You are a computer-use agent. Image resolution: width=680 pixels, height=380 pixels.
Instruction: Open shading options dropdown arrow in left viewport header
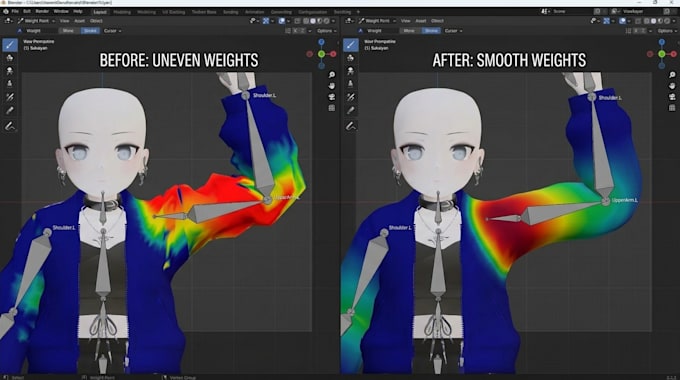[333, 21]
